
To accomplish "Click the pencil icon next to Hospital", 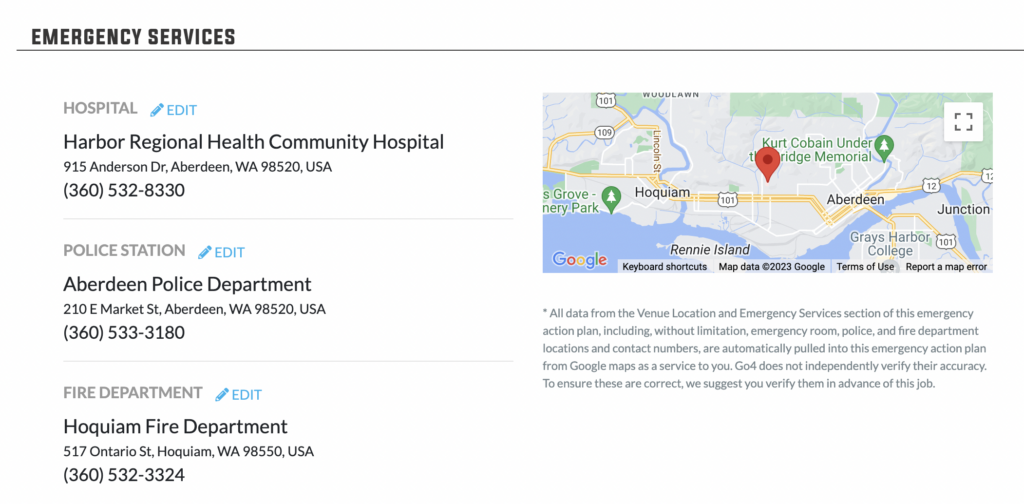I will coord(157,110).
